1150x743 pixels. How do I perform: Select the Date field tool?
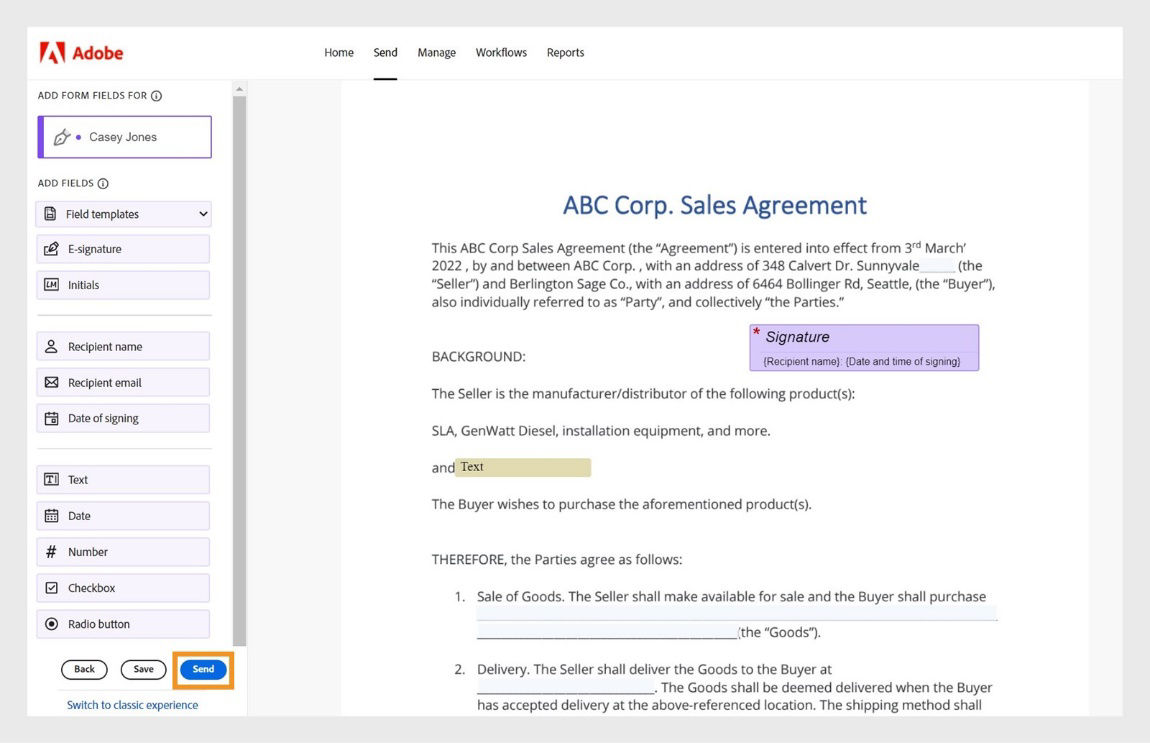pyautogui.click(x=123, y=515)
